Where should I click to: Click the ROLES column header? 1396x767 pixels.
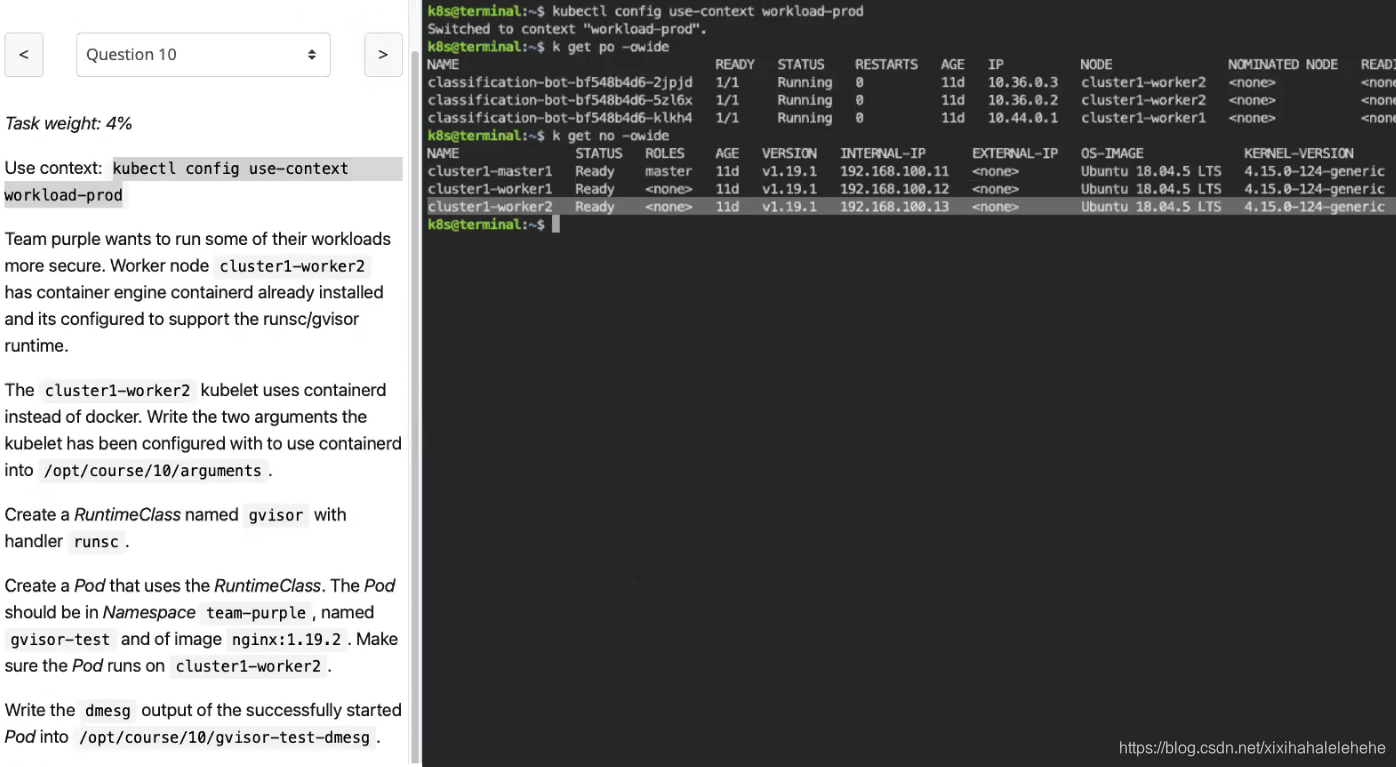665,153
